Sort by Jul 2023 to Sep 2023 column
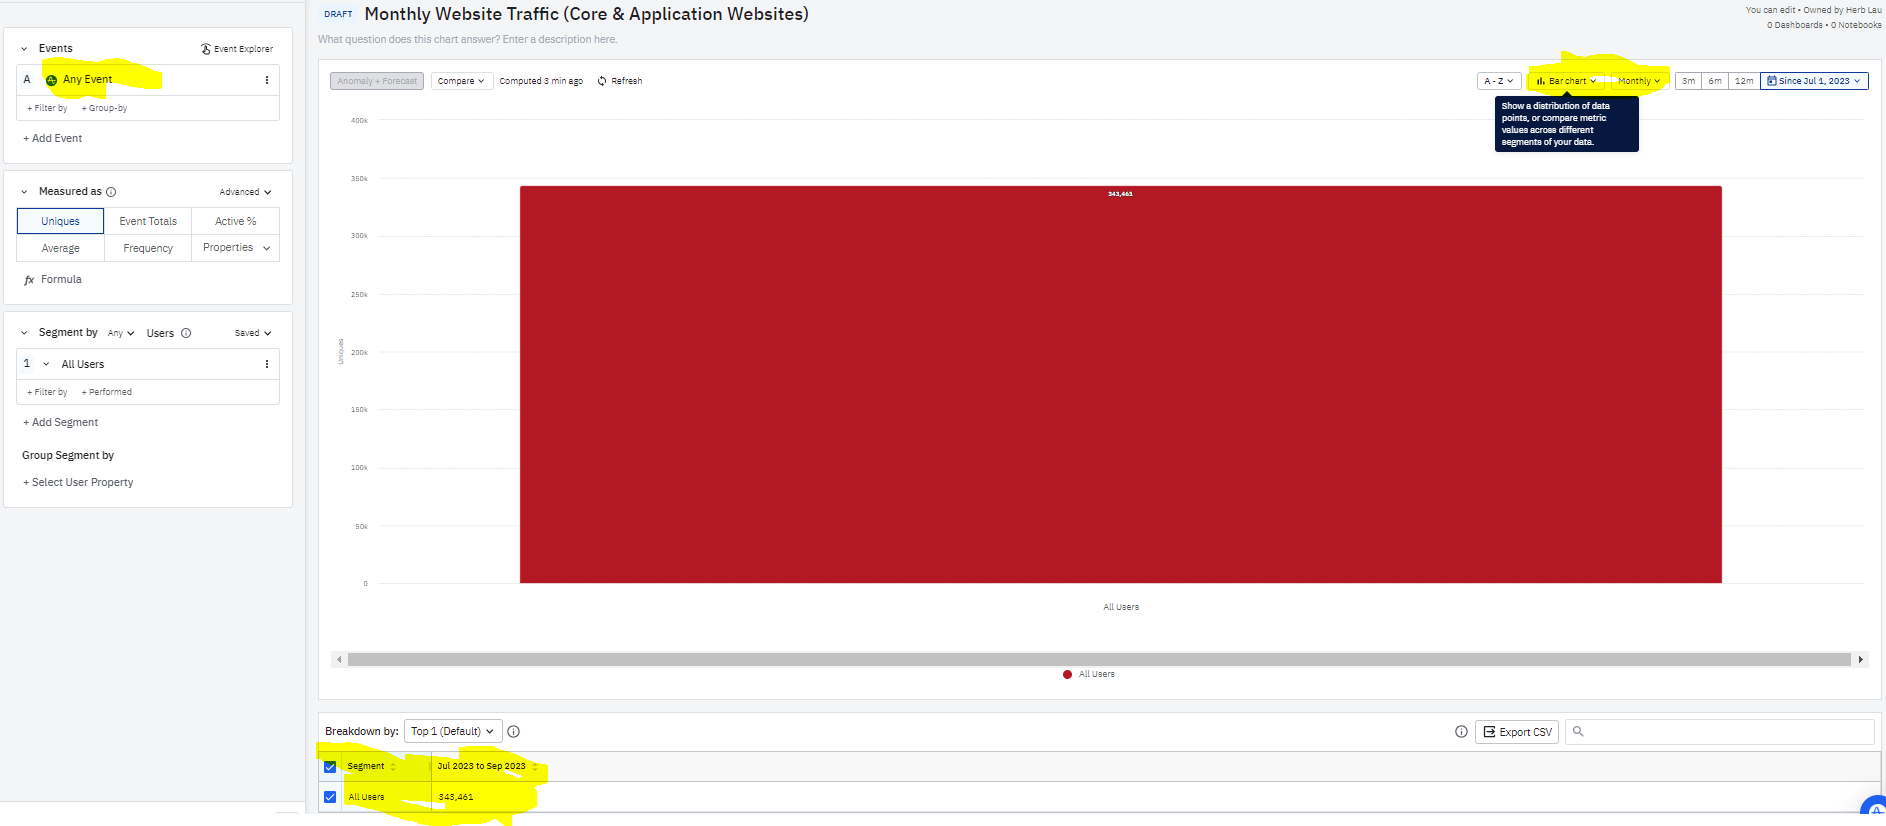The height and width of the screenshot is (826, 1886). [534, 767]
